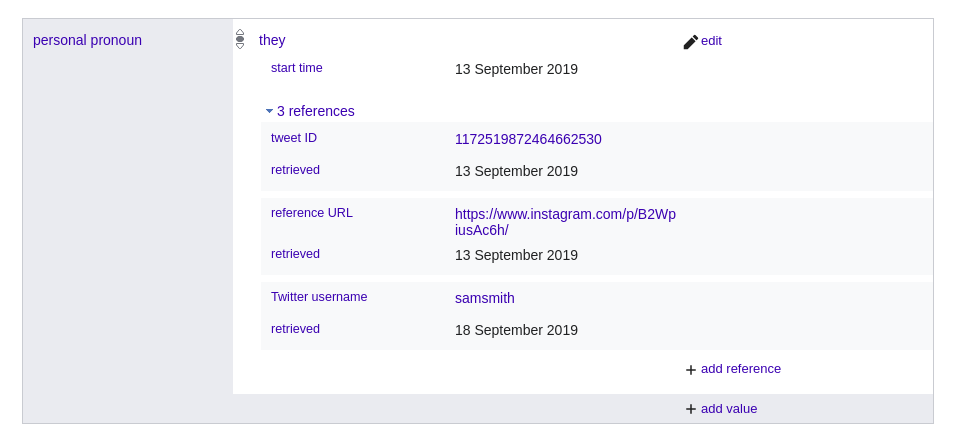Open the start time qualifier property
Image resolution: width=957 pixels, height=439 pixels.
click(x=296, y=68)
